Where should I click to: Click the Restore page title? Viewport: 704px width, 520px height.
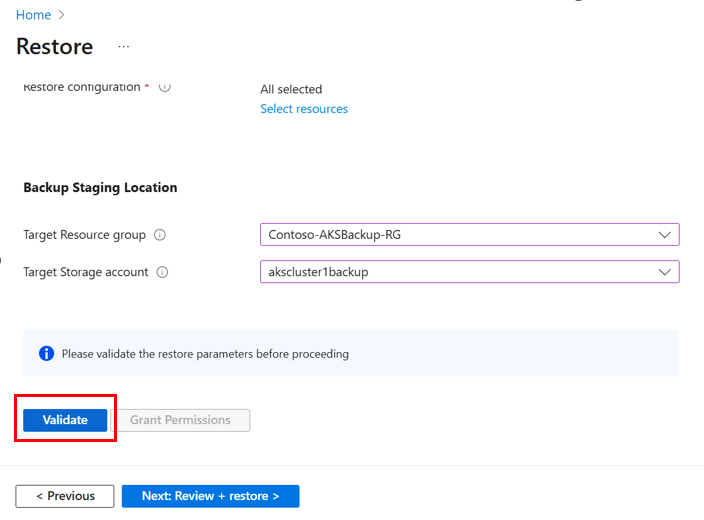click(55, 47)
